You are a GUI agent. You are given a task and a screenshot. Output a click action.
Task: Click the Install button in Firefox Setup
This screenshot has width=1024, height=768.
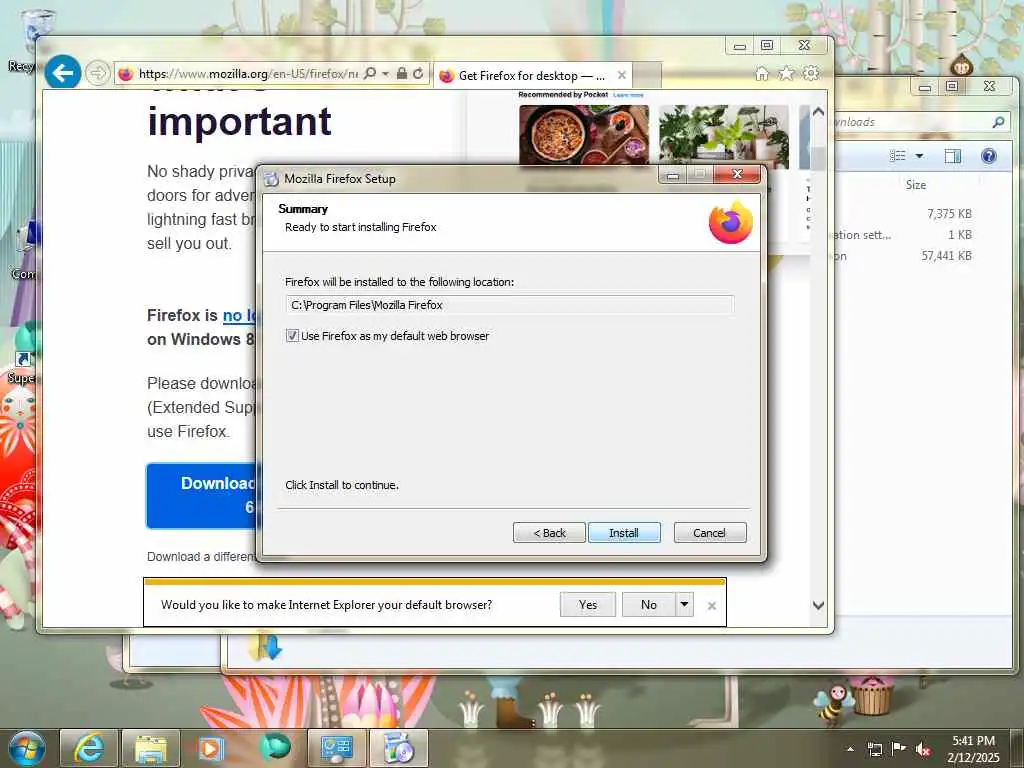pyautogui.click(x=624, y=533)
